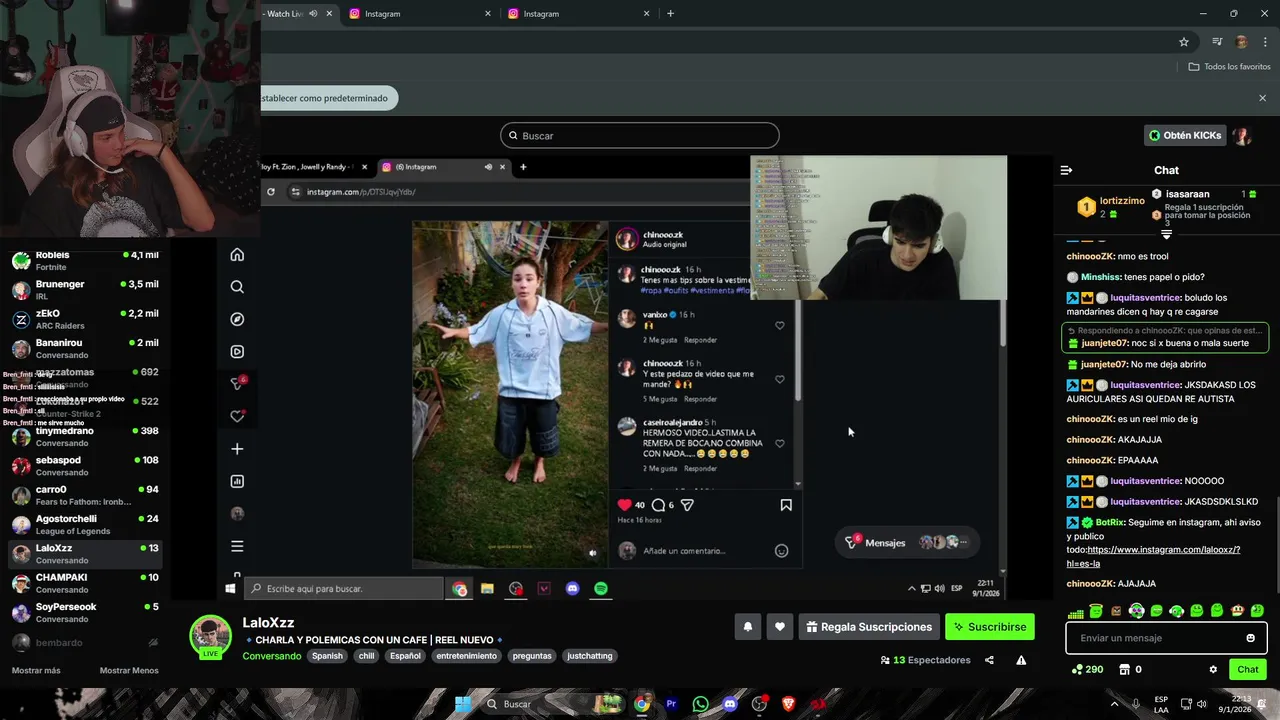Click establecer como predeterminado button
The width and height of the screenshot is (1280, 720).
click(x=325, y=98)
